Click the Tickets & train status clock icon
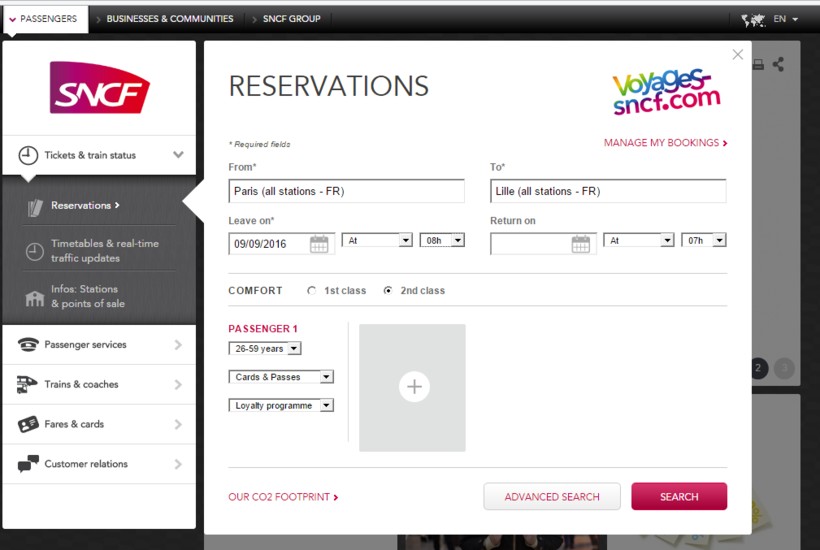Image resolution: width=820 pixels, height=550 pixels. (x=28, y=155)
